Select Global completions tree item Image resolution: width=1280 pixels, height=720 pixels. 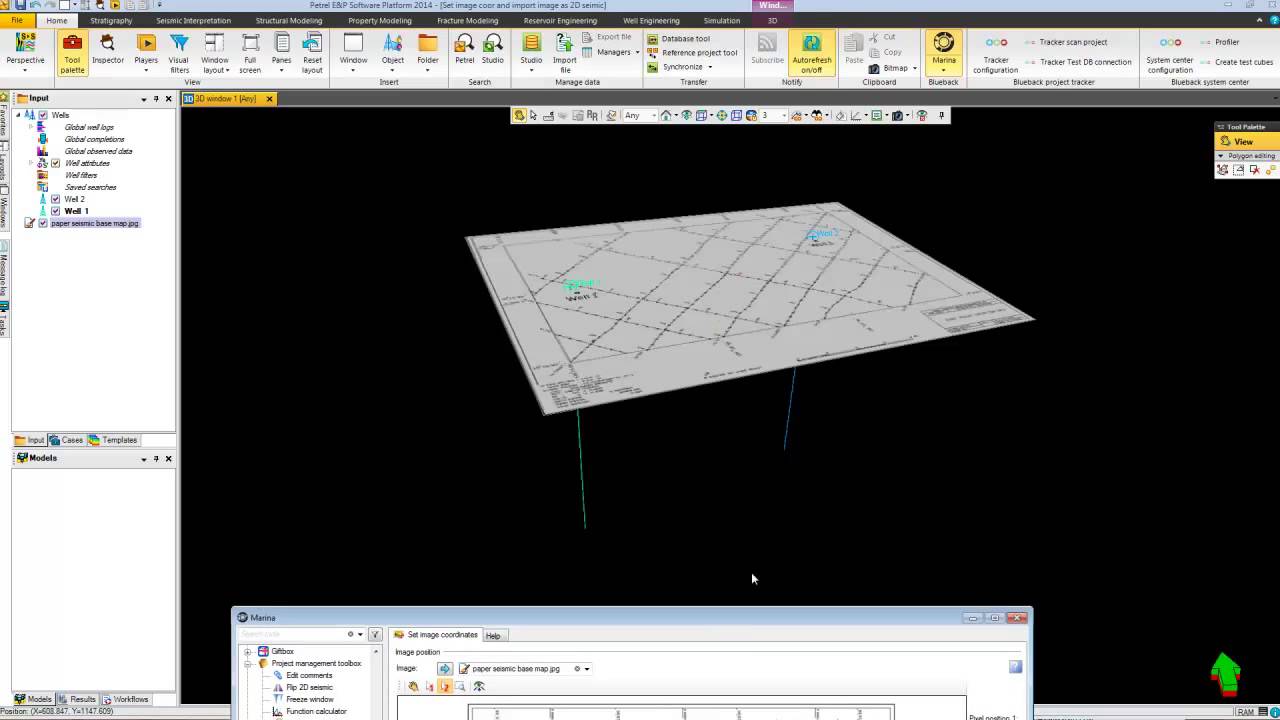pos(94,139)
